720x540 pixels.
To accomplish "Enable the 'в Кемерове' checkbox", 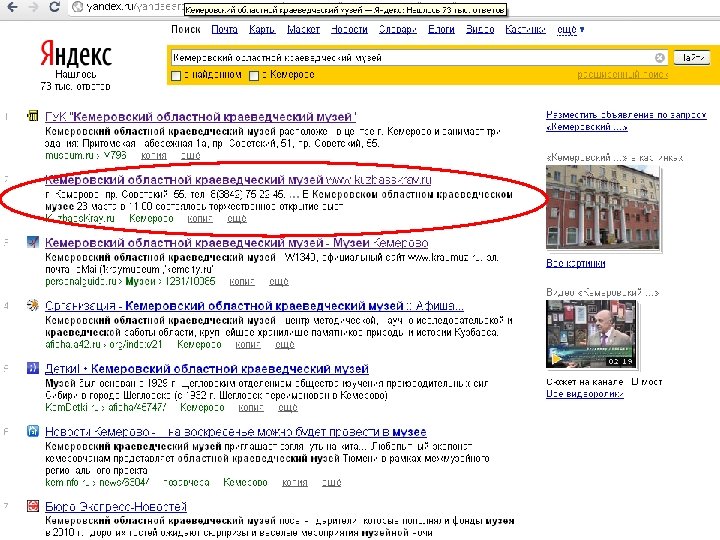I will pos(254,76).
